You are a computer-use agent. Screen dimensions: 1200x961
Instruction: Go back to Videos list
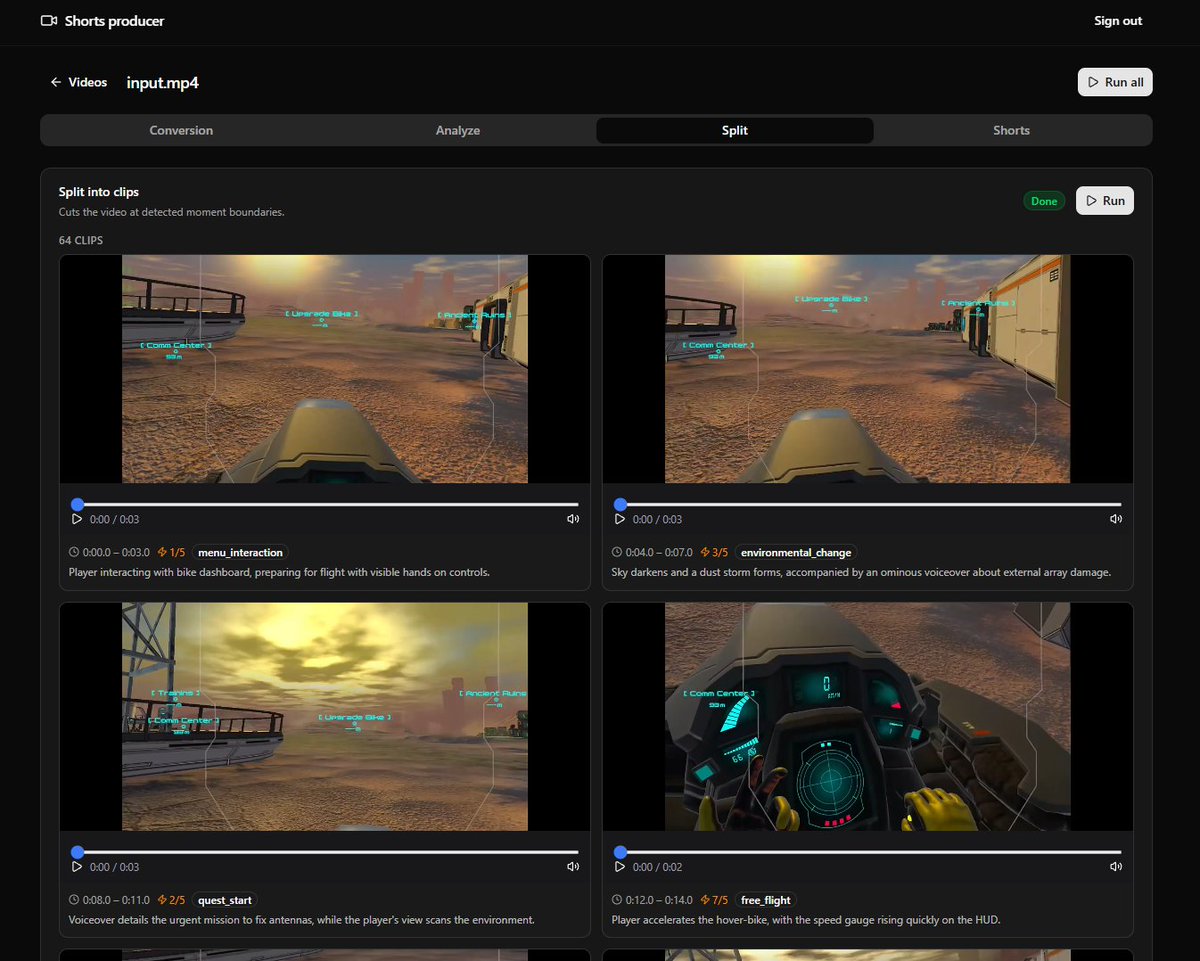[x=78, y=82]
